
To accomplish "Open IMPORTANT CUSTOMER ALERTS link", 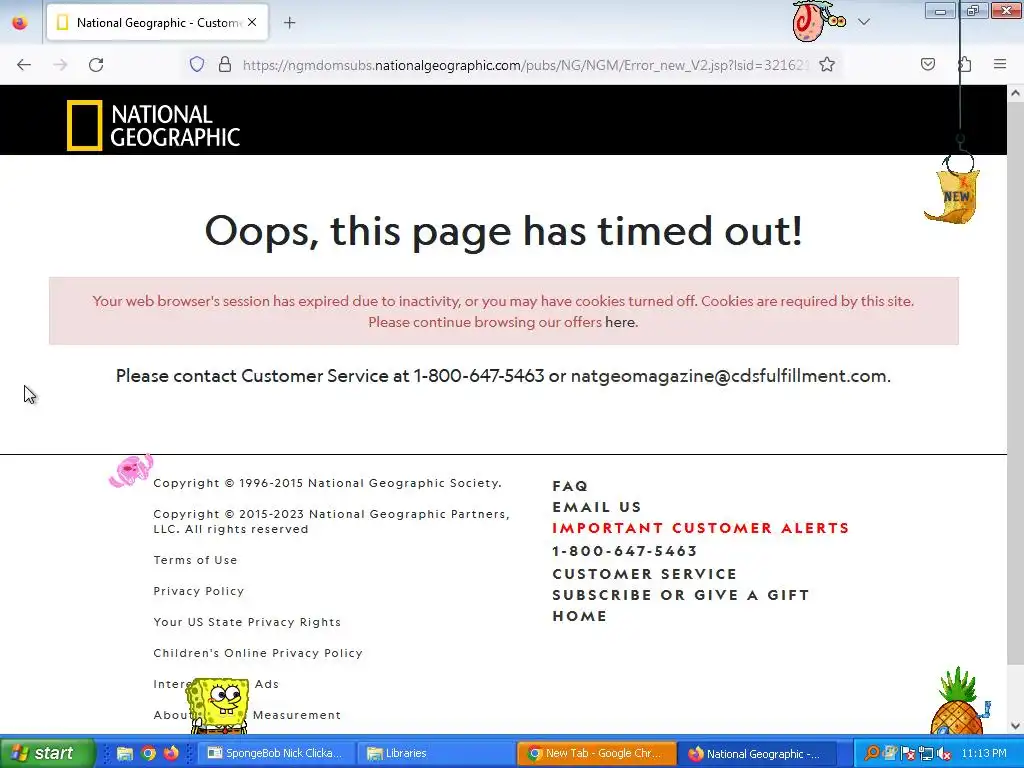I will [701, 528].
